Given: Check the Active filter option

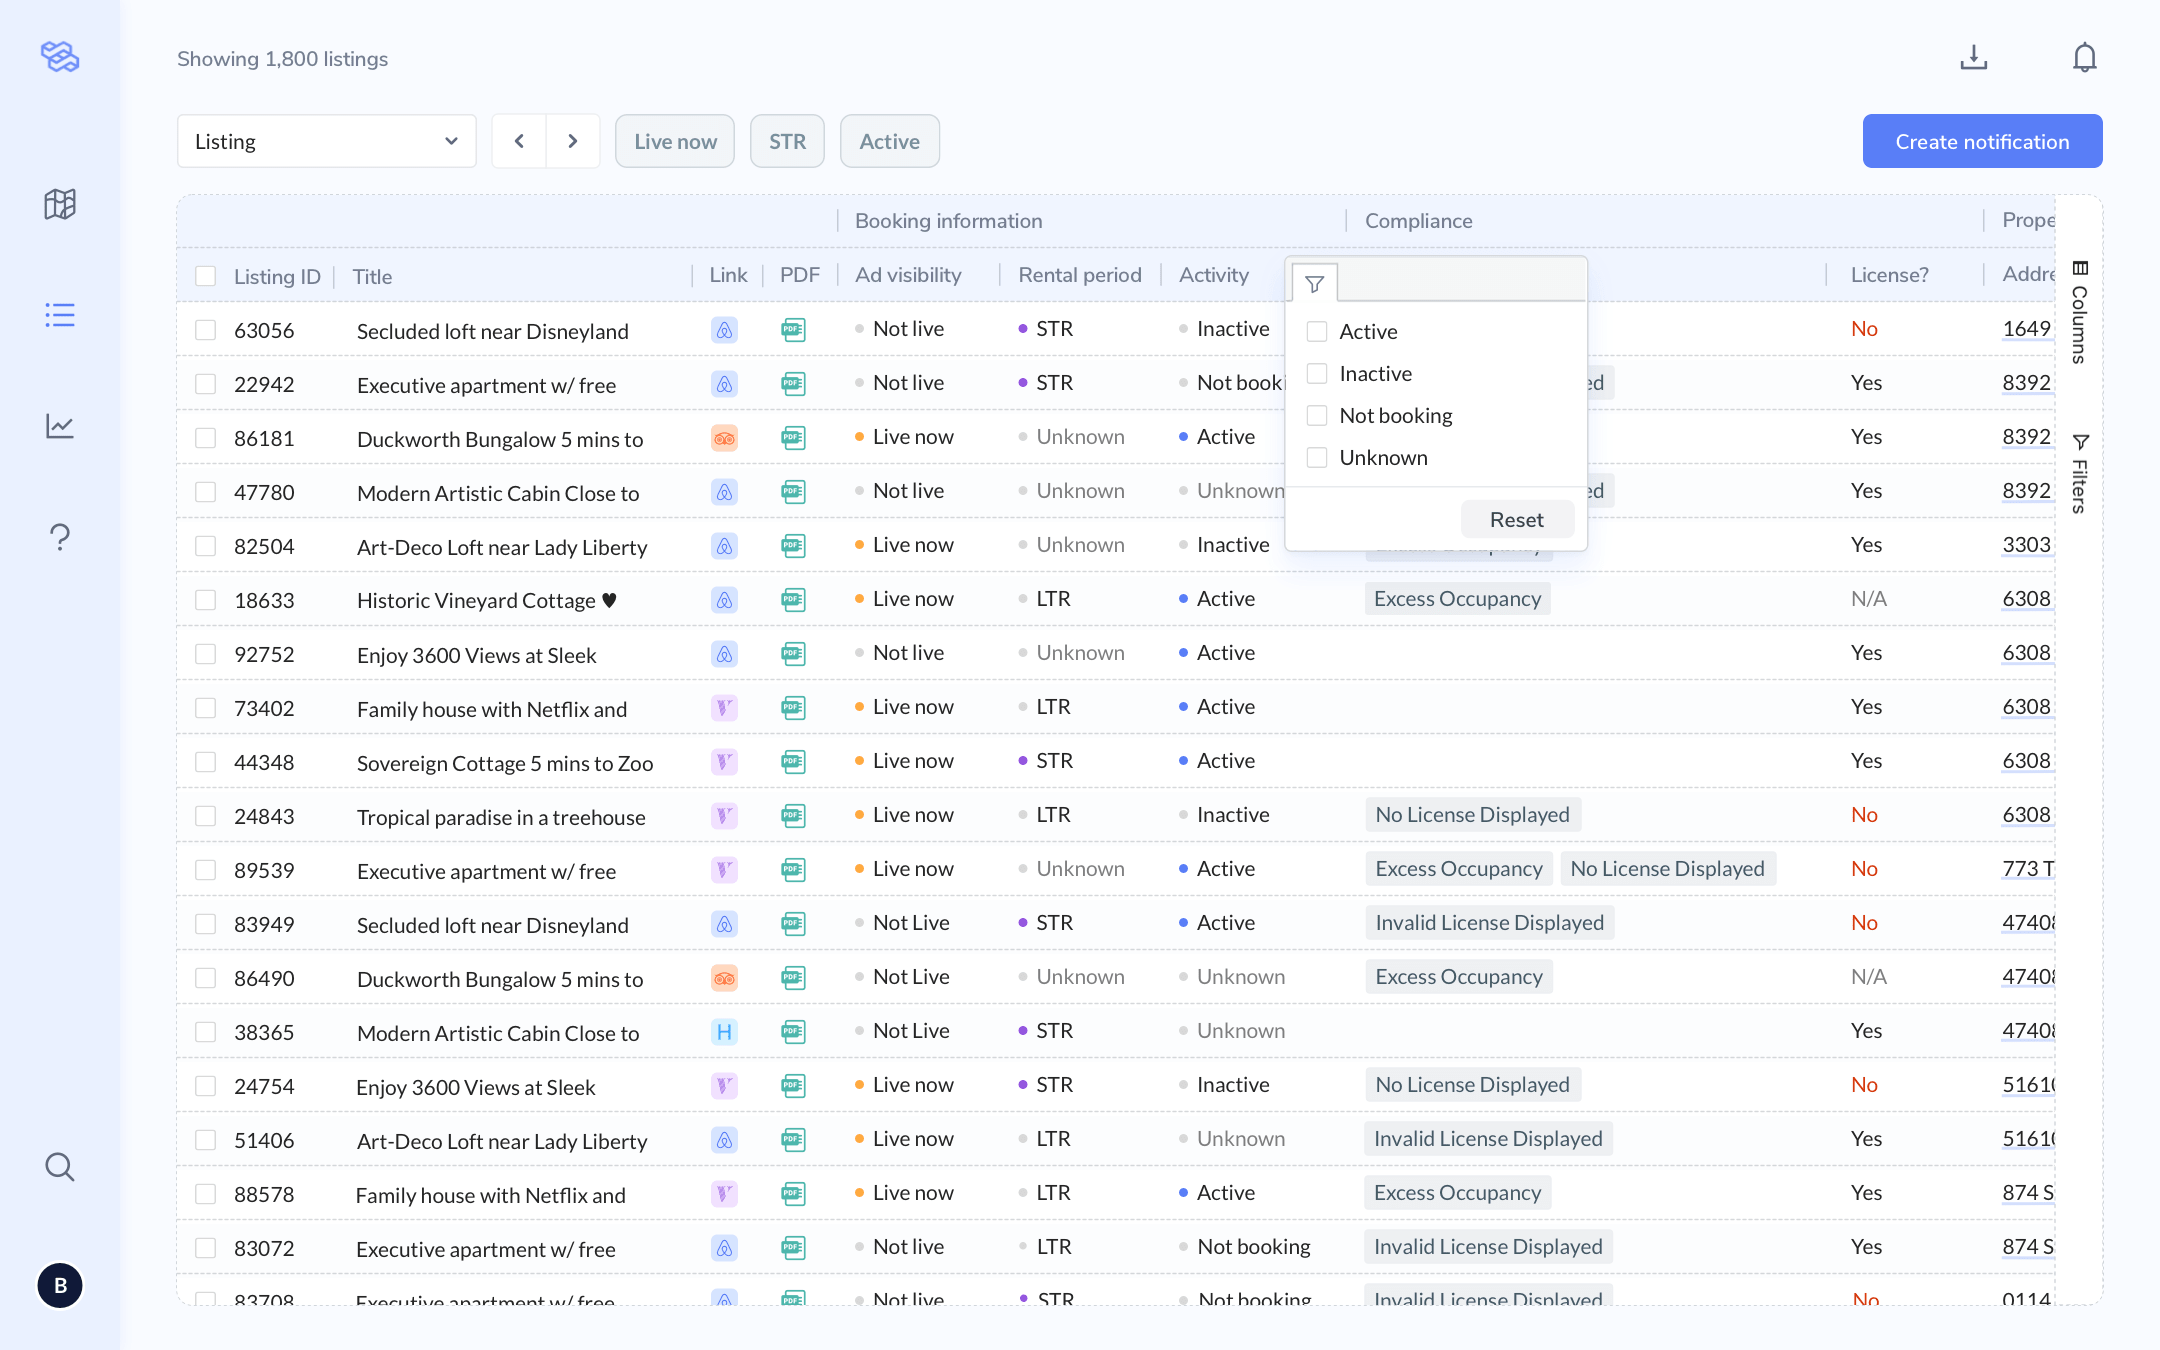Looking at the screenshot, I should tap(1316, 331).
